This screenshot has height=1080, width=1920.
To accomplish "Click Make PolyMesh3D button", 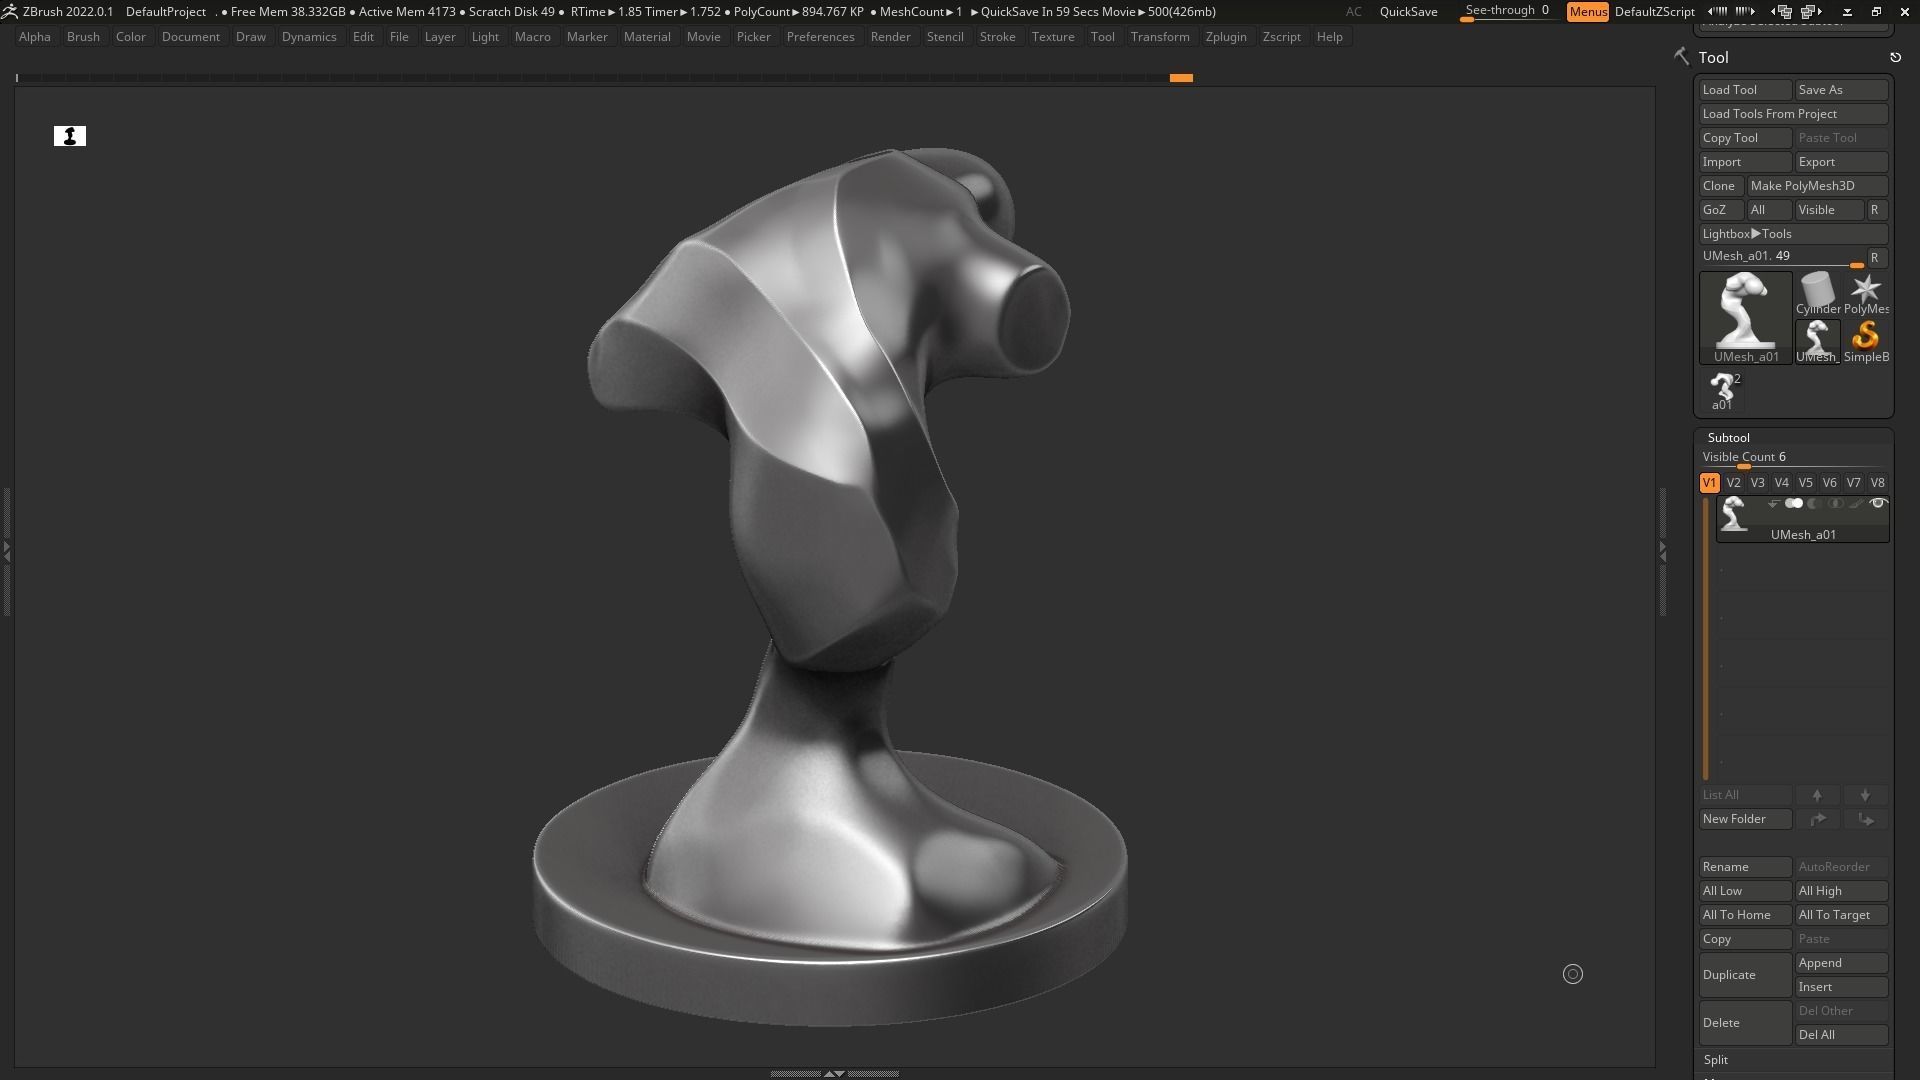I will click(1818, 186).
